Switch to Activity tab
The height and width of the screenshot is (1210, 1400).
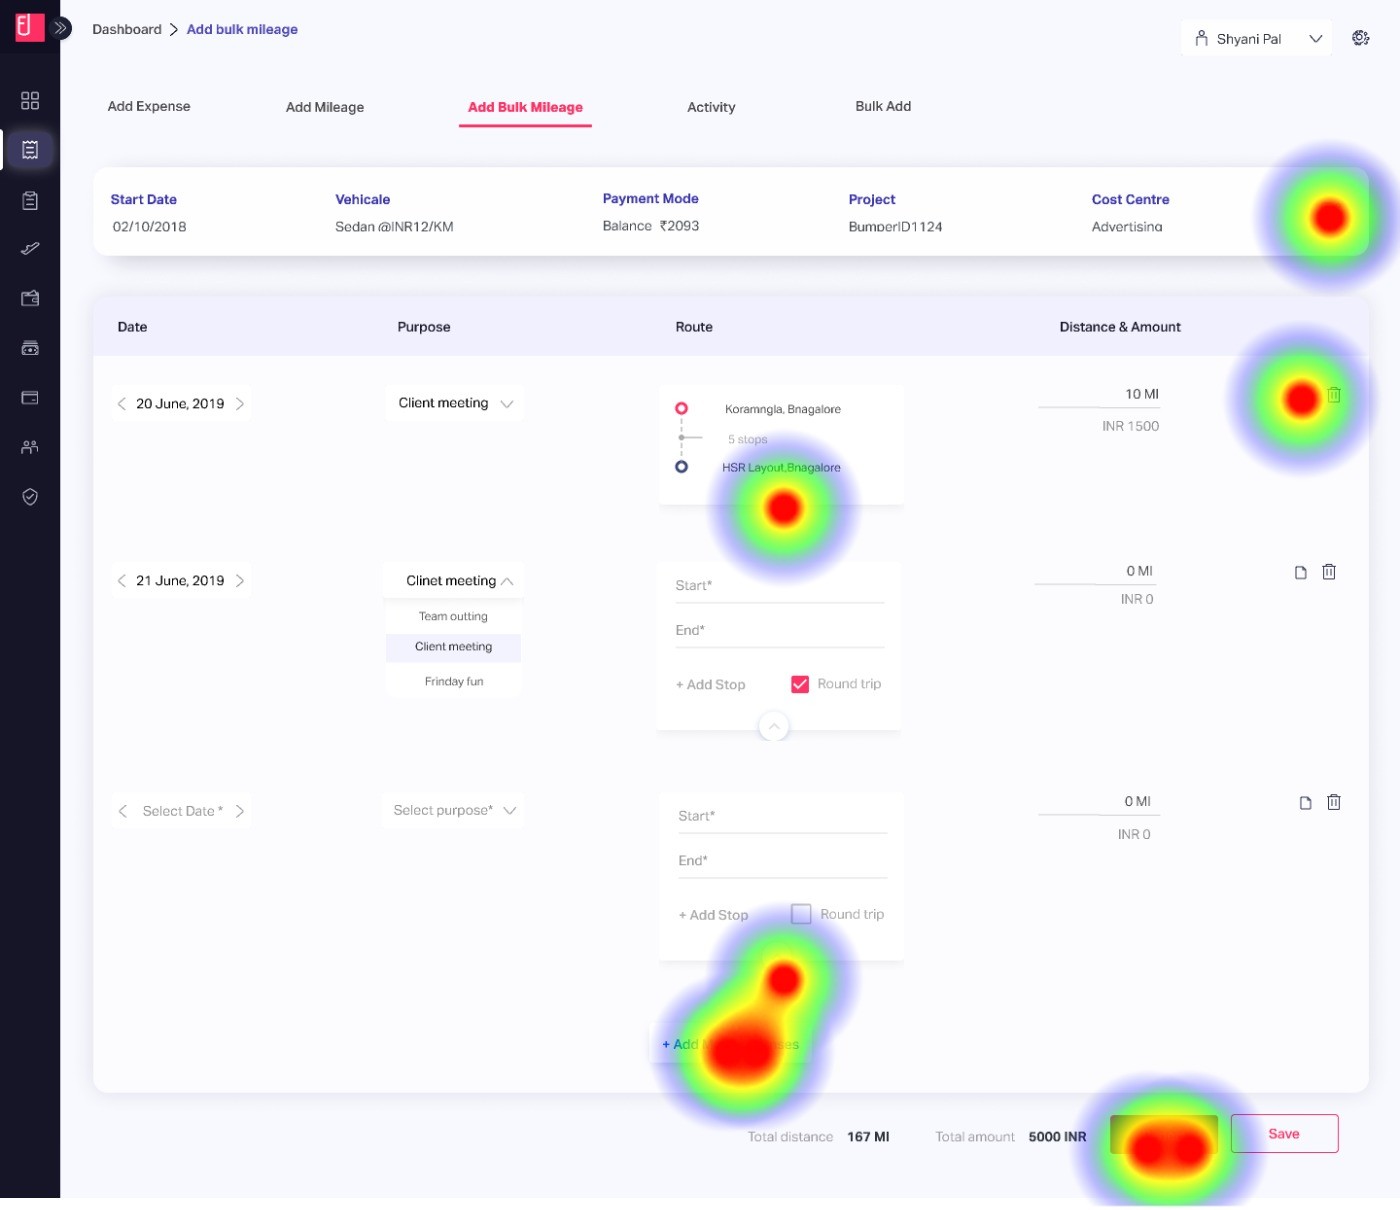pyautogui.click(x=711, y=107)
